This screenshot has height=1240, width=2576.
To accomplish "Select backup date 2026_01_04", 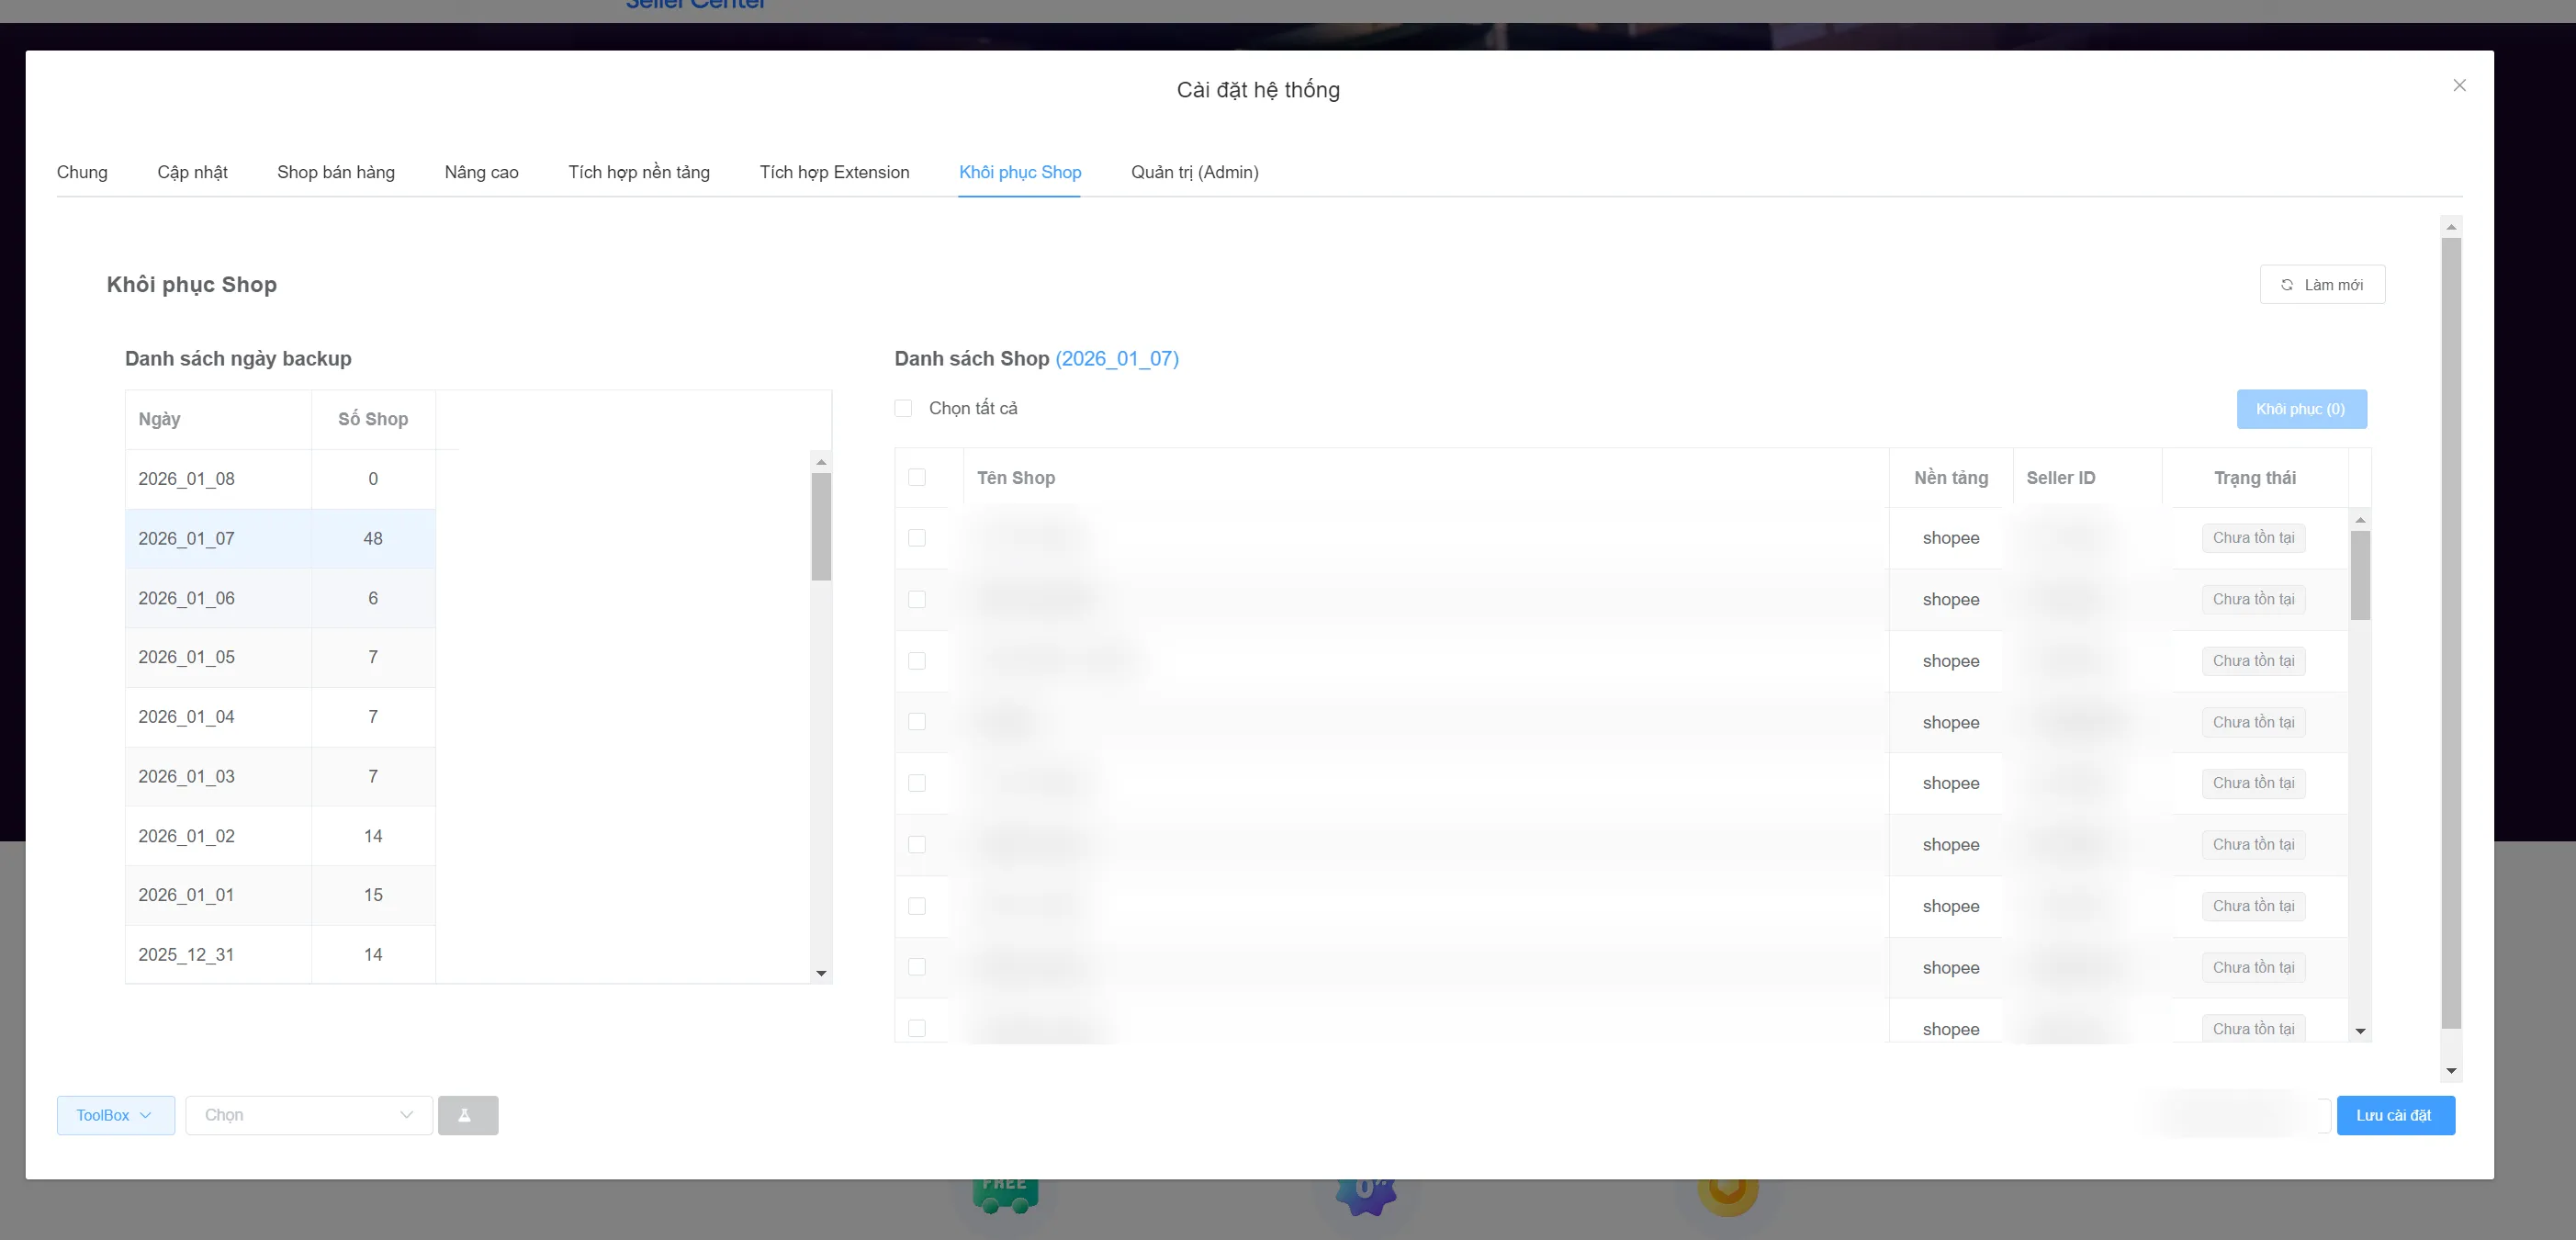I will pyautogui.click(x=280, y=717).
